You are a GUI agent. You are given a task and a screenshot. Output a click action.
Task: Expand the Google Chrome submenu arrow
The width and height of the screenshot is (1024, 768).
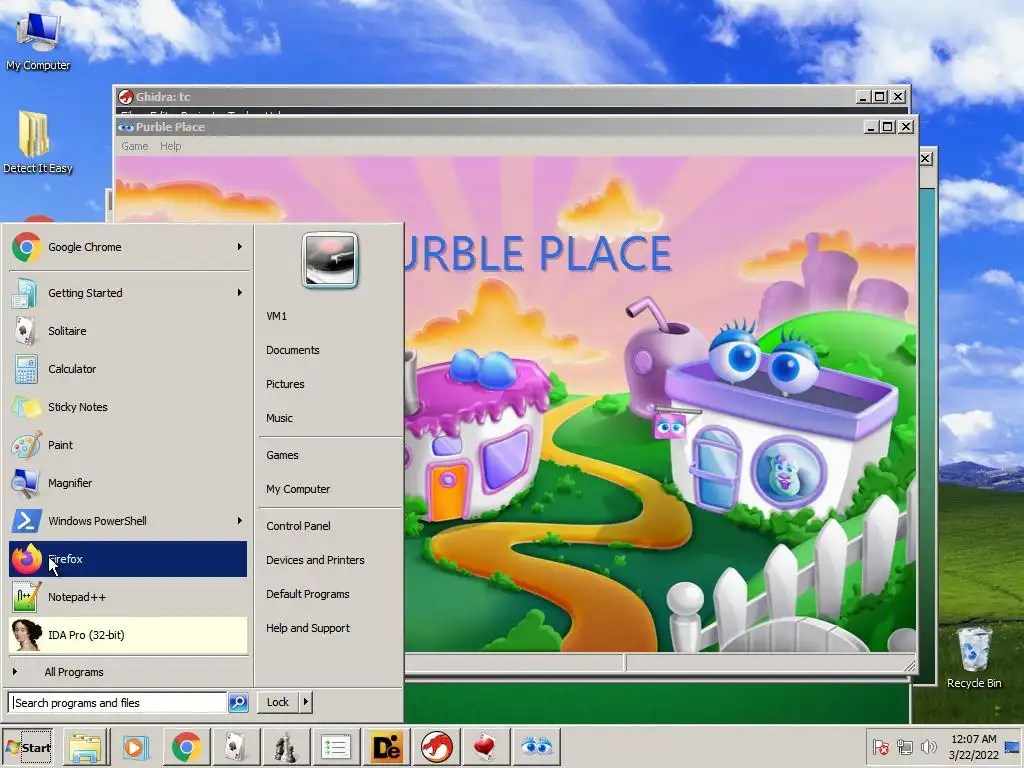[x=240, y=247]
